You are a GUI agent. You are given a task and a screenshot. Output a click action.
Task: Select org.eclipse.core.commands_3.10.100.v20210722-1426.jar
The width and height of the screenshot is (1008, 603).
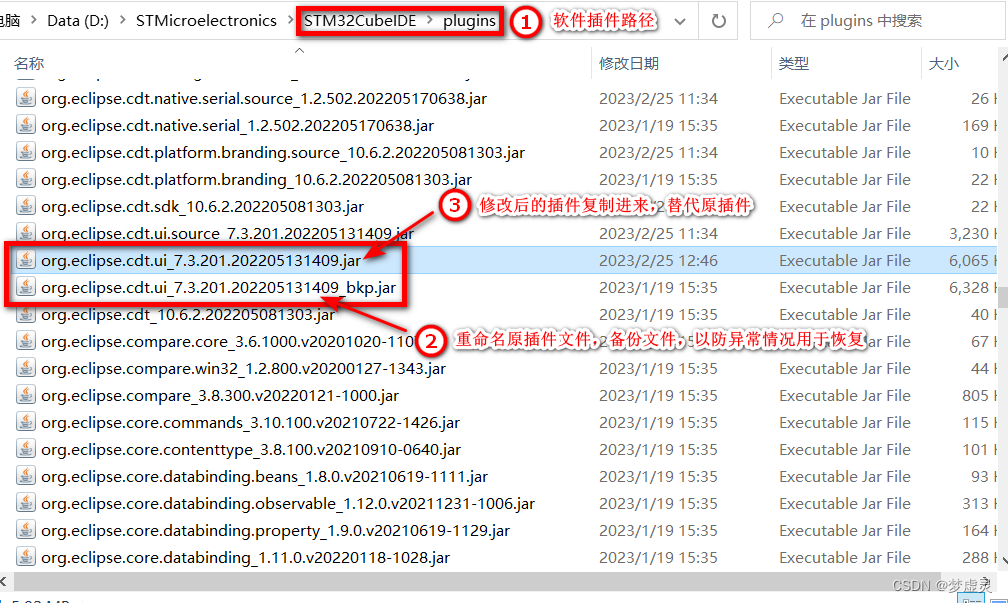pyautogui.click(x=250, y=422)
